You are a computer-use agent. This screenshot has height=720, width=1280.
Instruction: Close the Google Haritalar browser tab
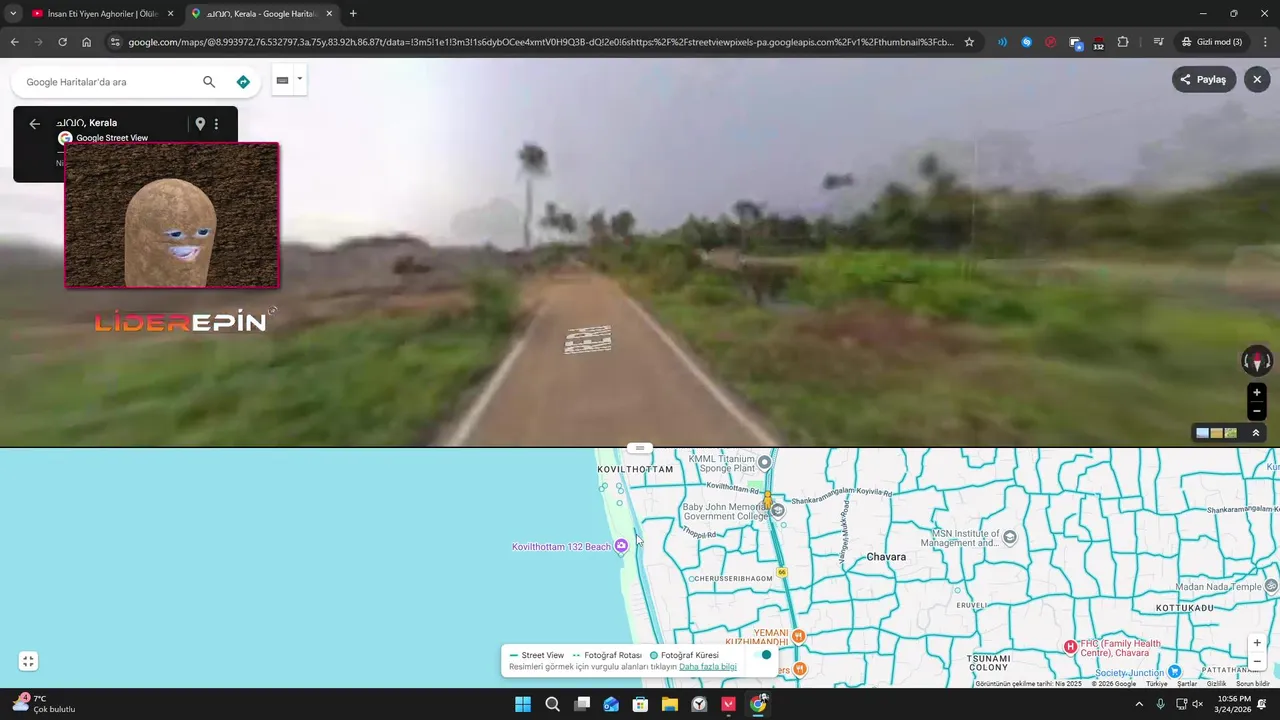click(329, 14)
